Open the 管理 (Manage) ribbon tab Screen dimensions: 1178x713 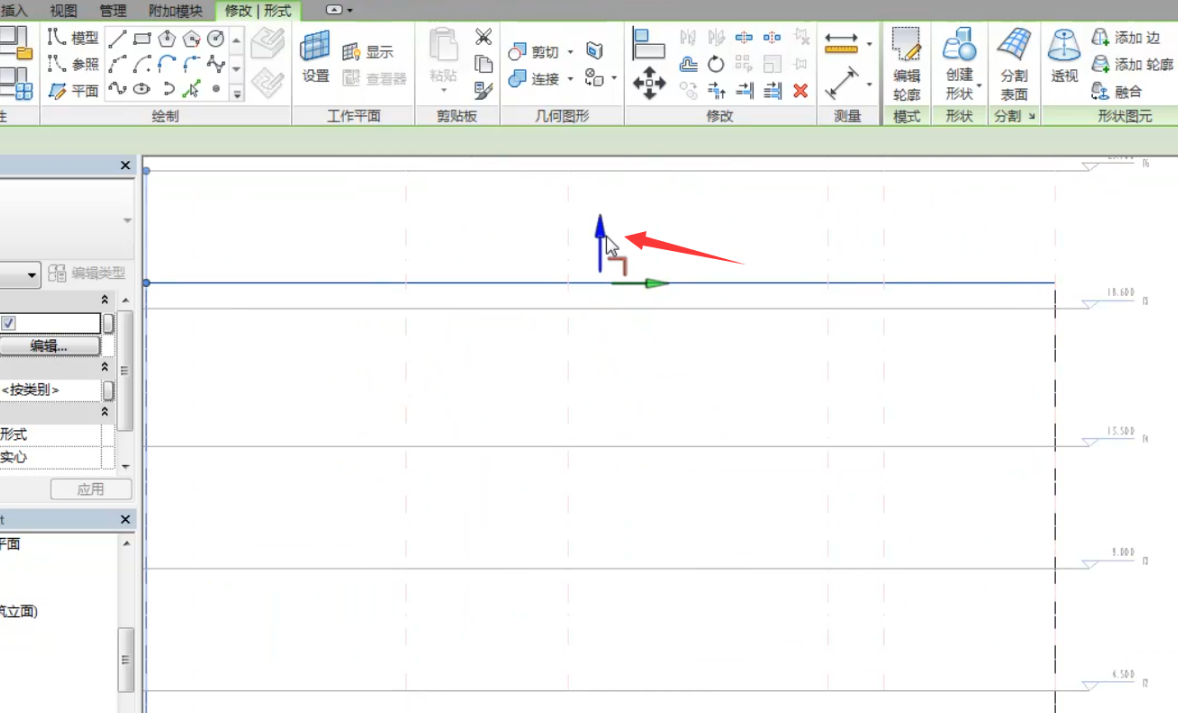113,10
